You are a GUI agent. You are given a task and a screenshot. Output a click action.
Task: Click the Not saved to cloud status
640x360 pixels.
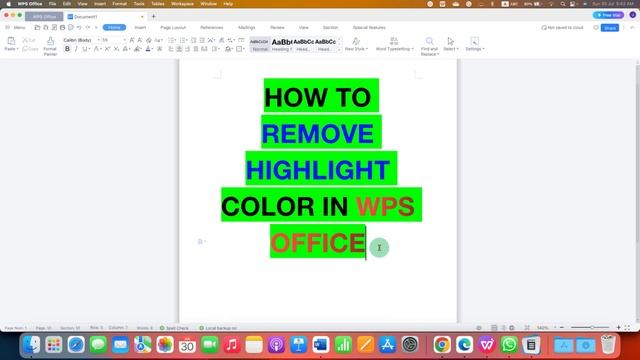(x=562, y=28)
